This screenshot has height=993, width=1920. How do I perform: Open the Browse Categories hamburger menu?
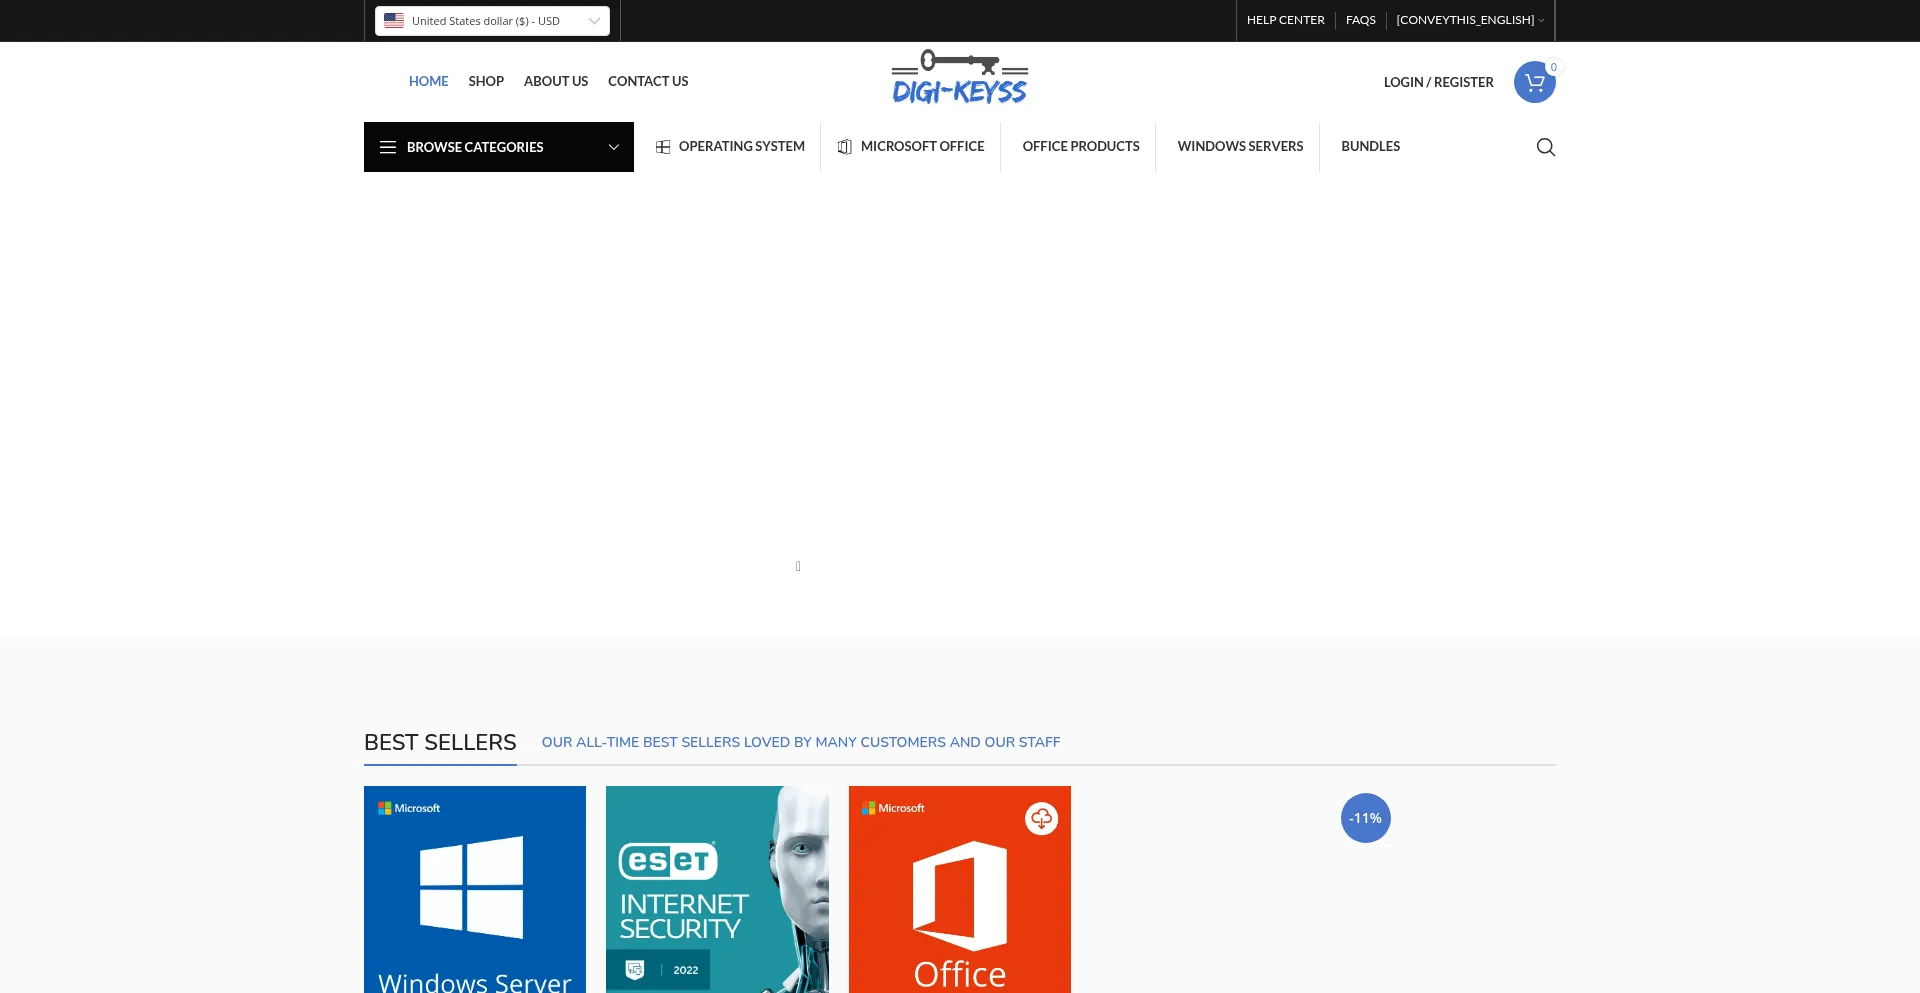(x=388, y=147)
